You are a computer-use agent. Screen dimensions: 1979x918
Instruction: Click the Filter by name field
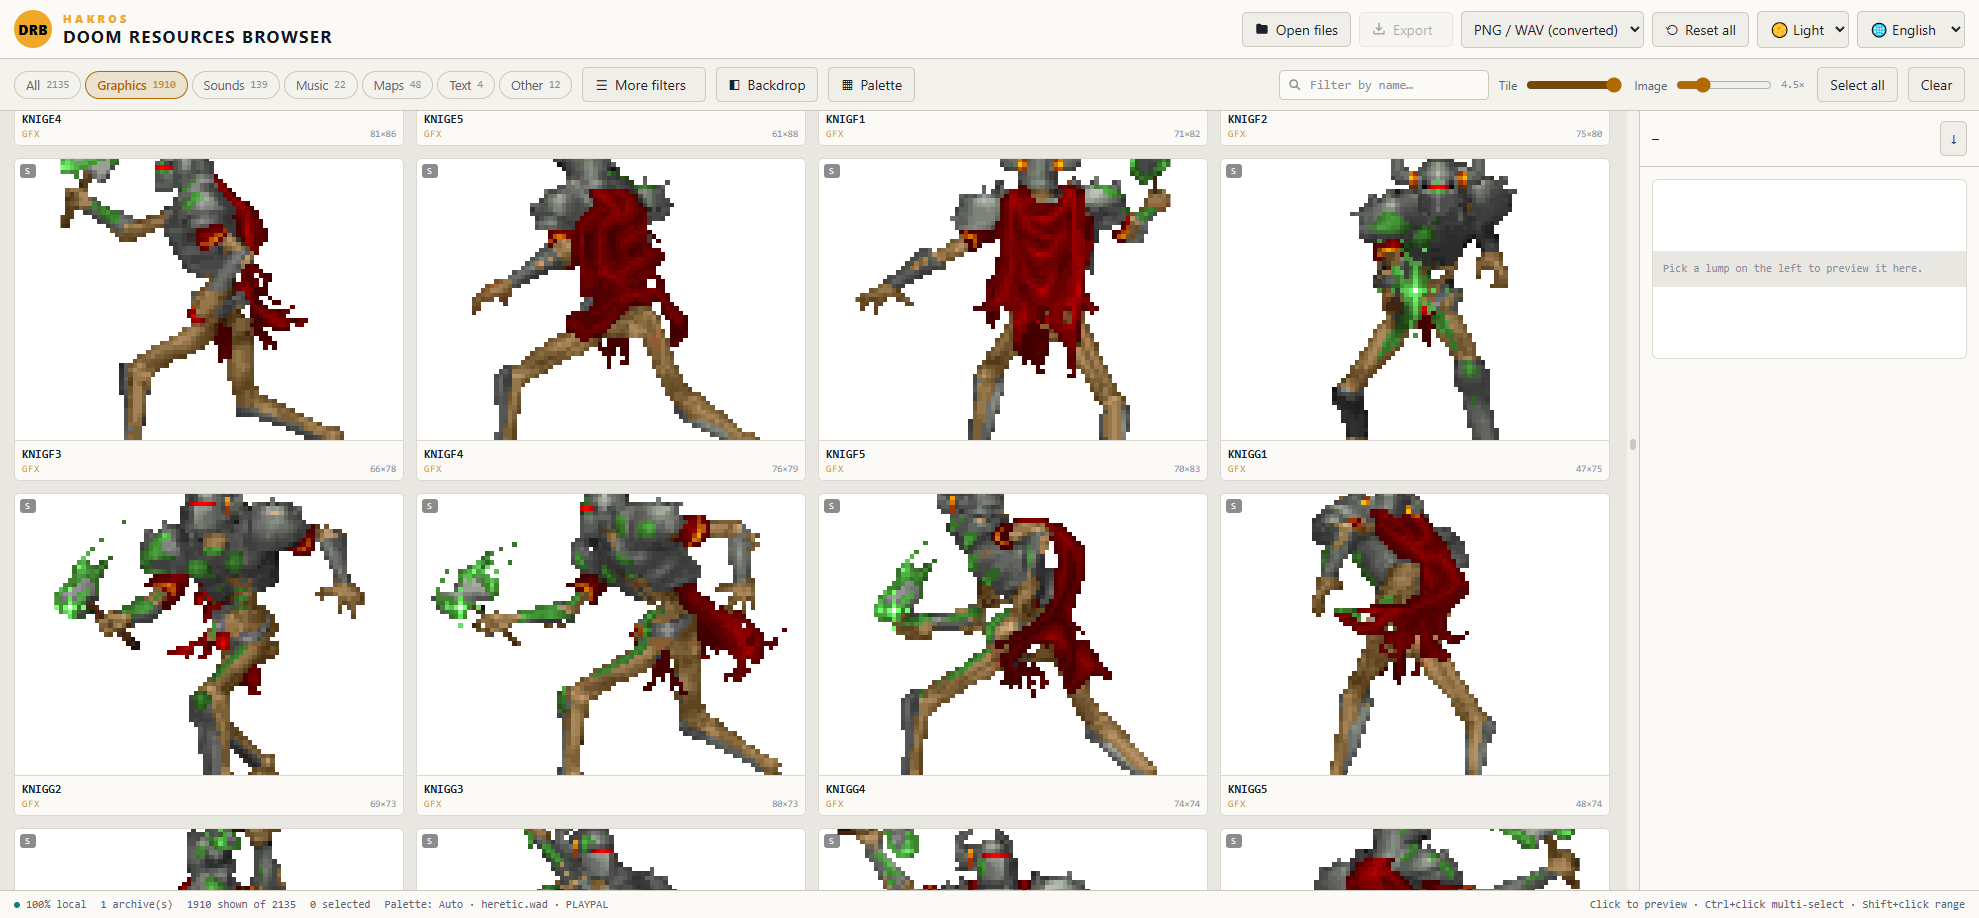click(1383, 85)
